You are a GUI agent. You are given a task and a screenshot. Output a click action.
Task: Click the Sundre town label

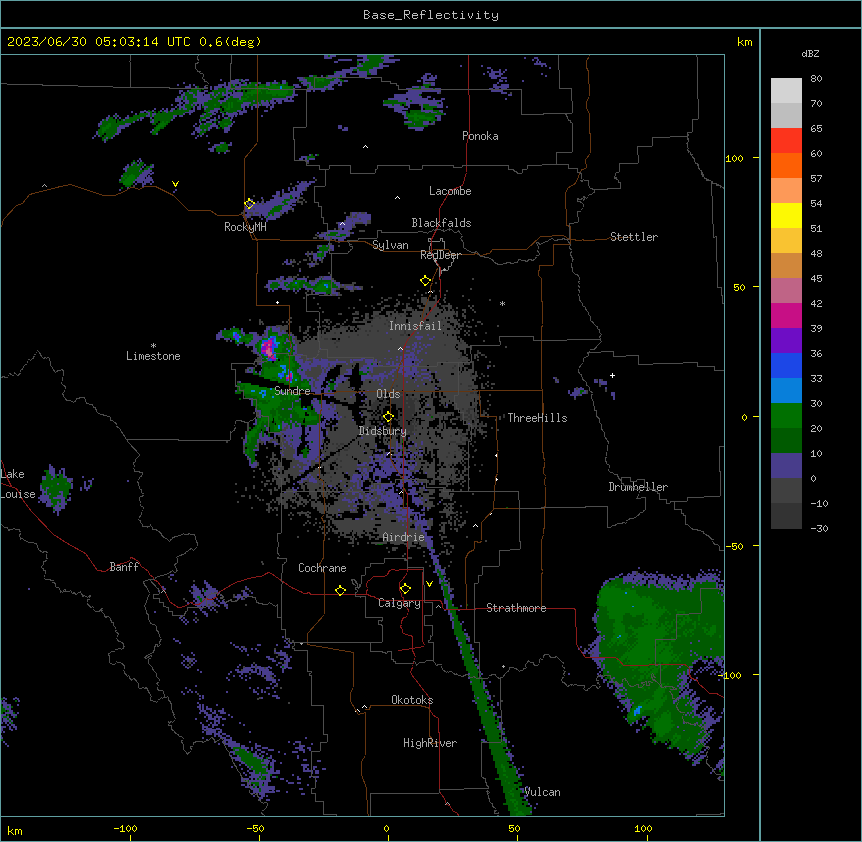click(292, 391)
